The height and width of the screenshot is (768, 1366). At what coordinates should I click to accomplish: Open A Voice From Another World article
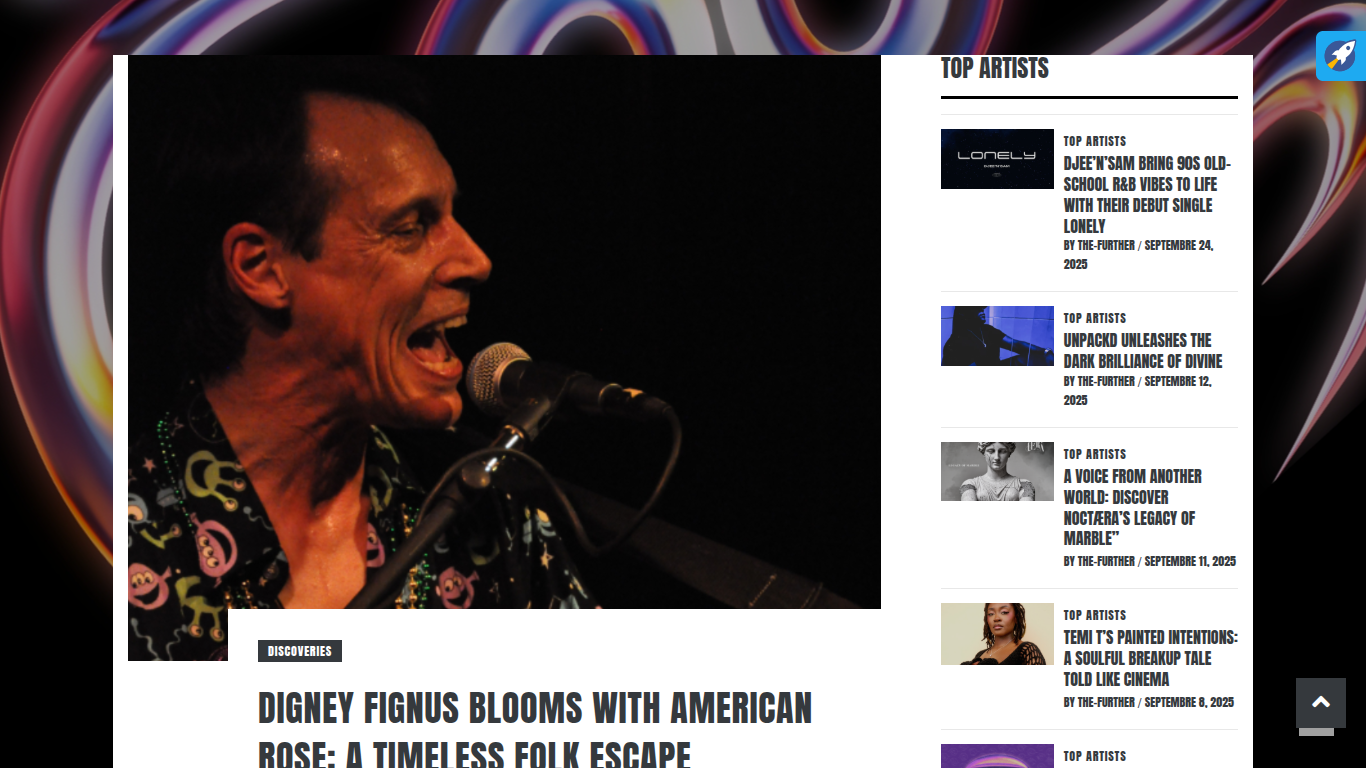[x=1133, y=507]
